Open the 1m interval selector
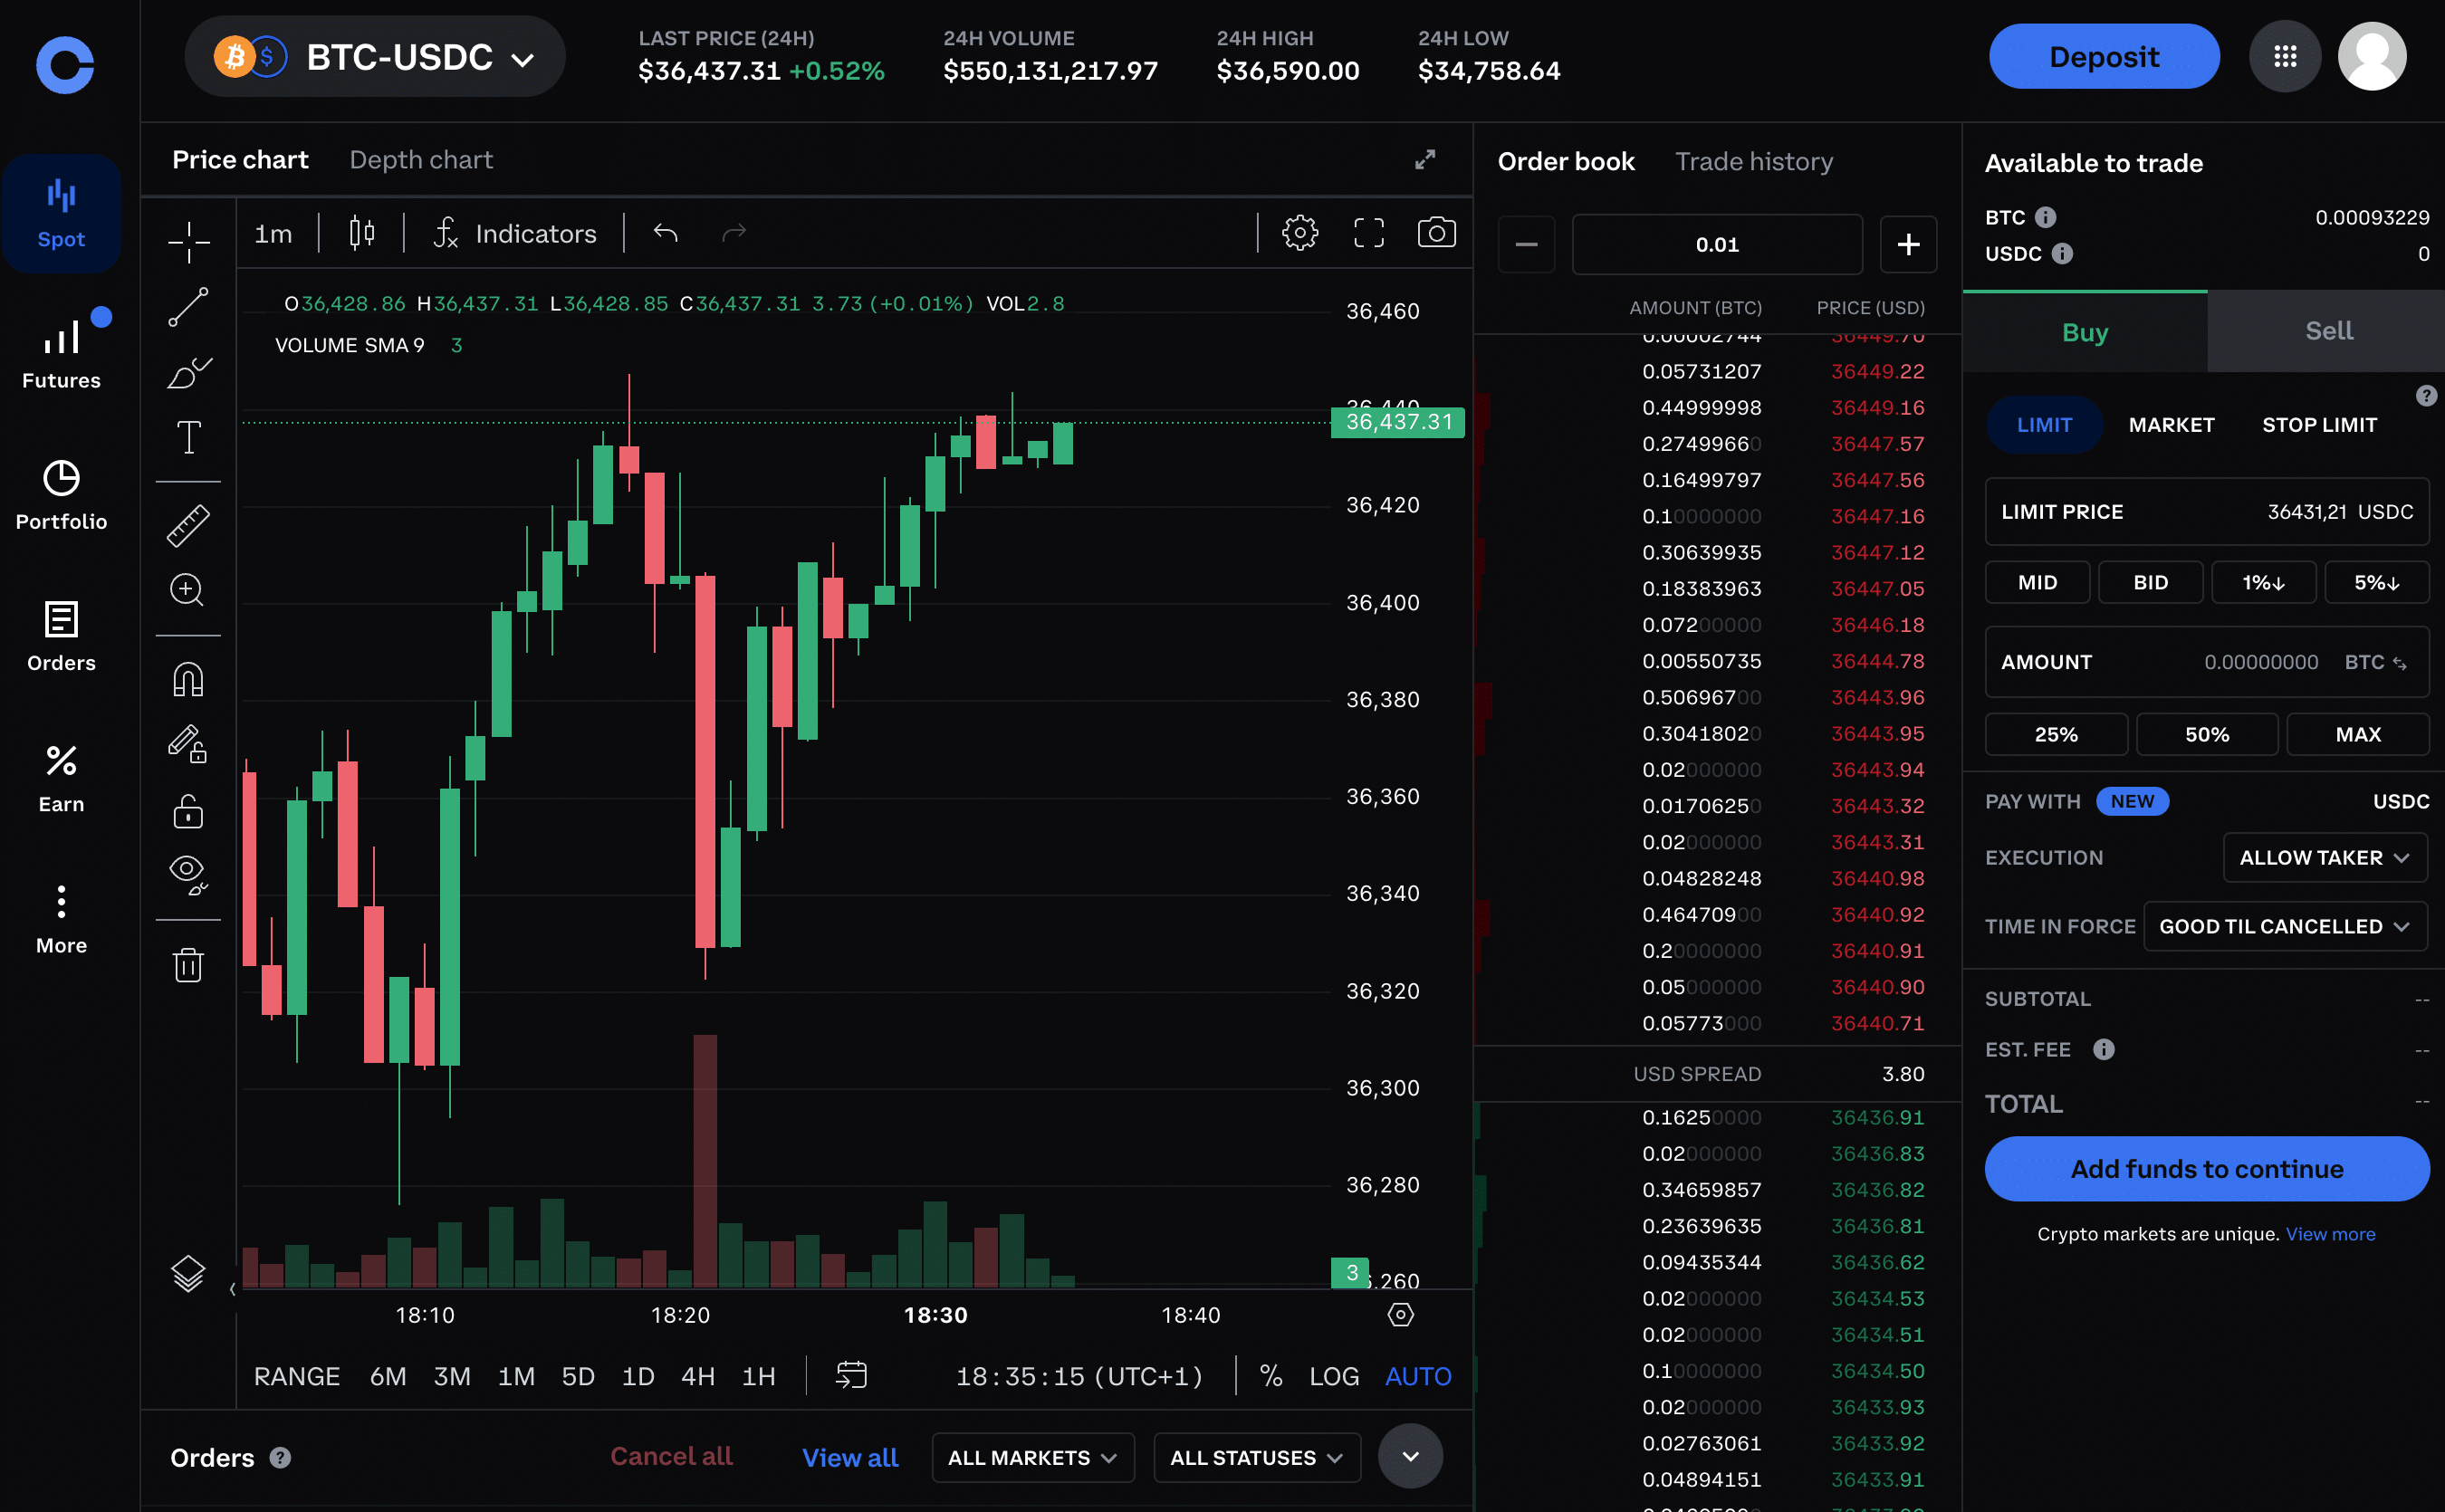The height and width of the screenshot is (1512, 2445). [273, 233]
